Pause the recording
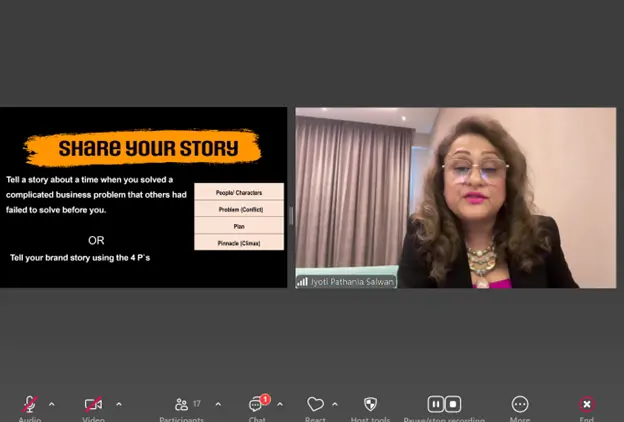The width and height of the screenshot is (624, 422). click(x=436, y=404)
